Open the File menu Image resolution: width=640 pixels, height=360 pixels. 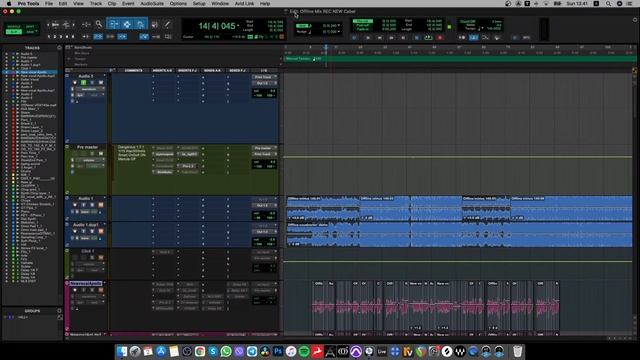click(49, 4)
